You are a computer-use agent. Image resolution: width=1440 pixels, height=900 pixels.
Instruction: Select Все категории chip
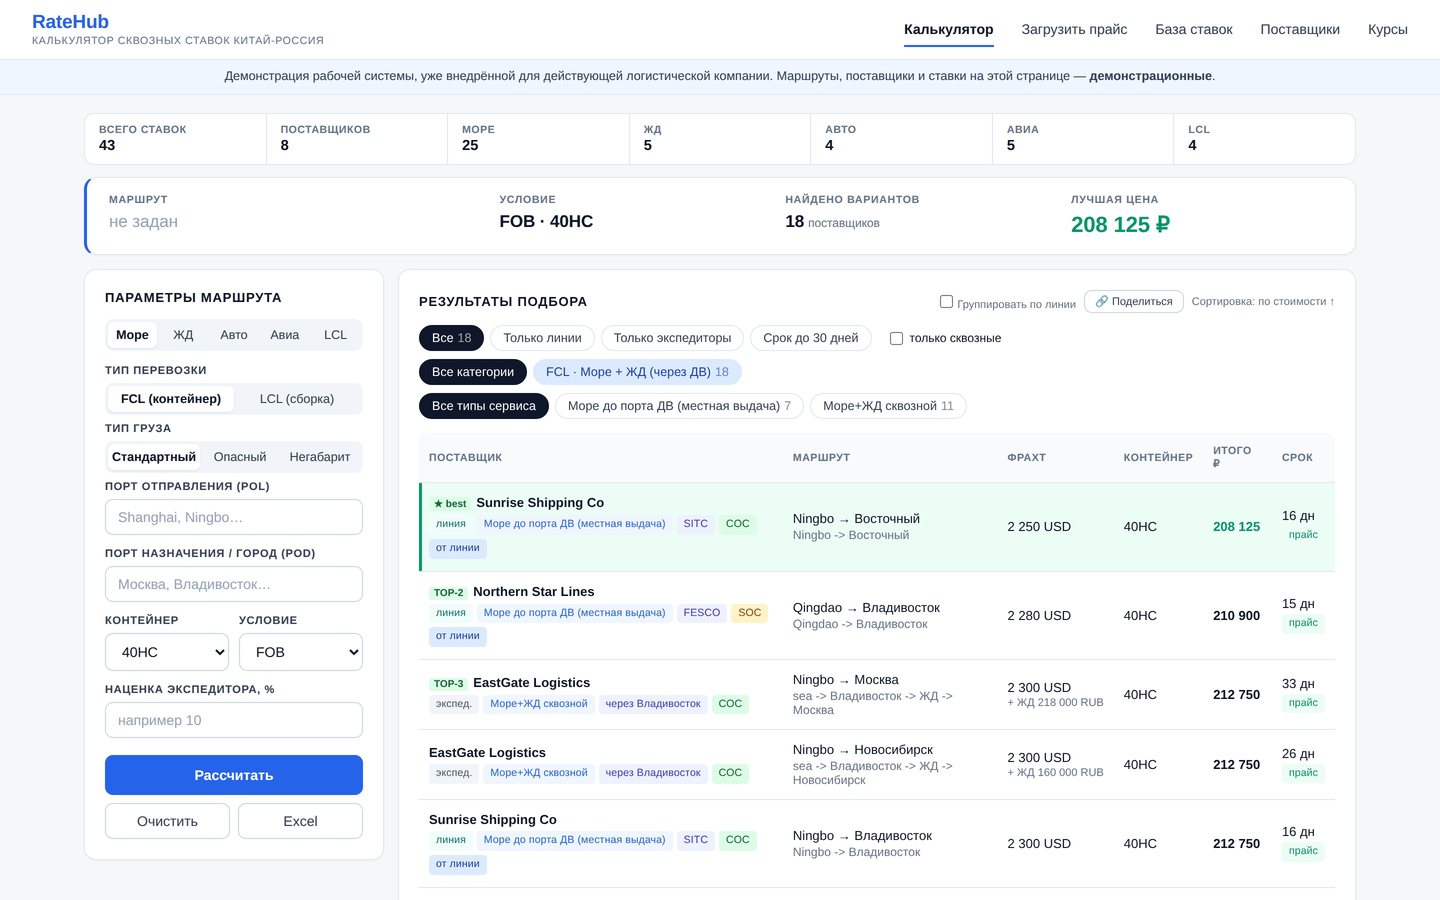pyautogui.click(x=473, y=372)
